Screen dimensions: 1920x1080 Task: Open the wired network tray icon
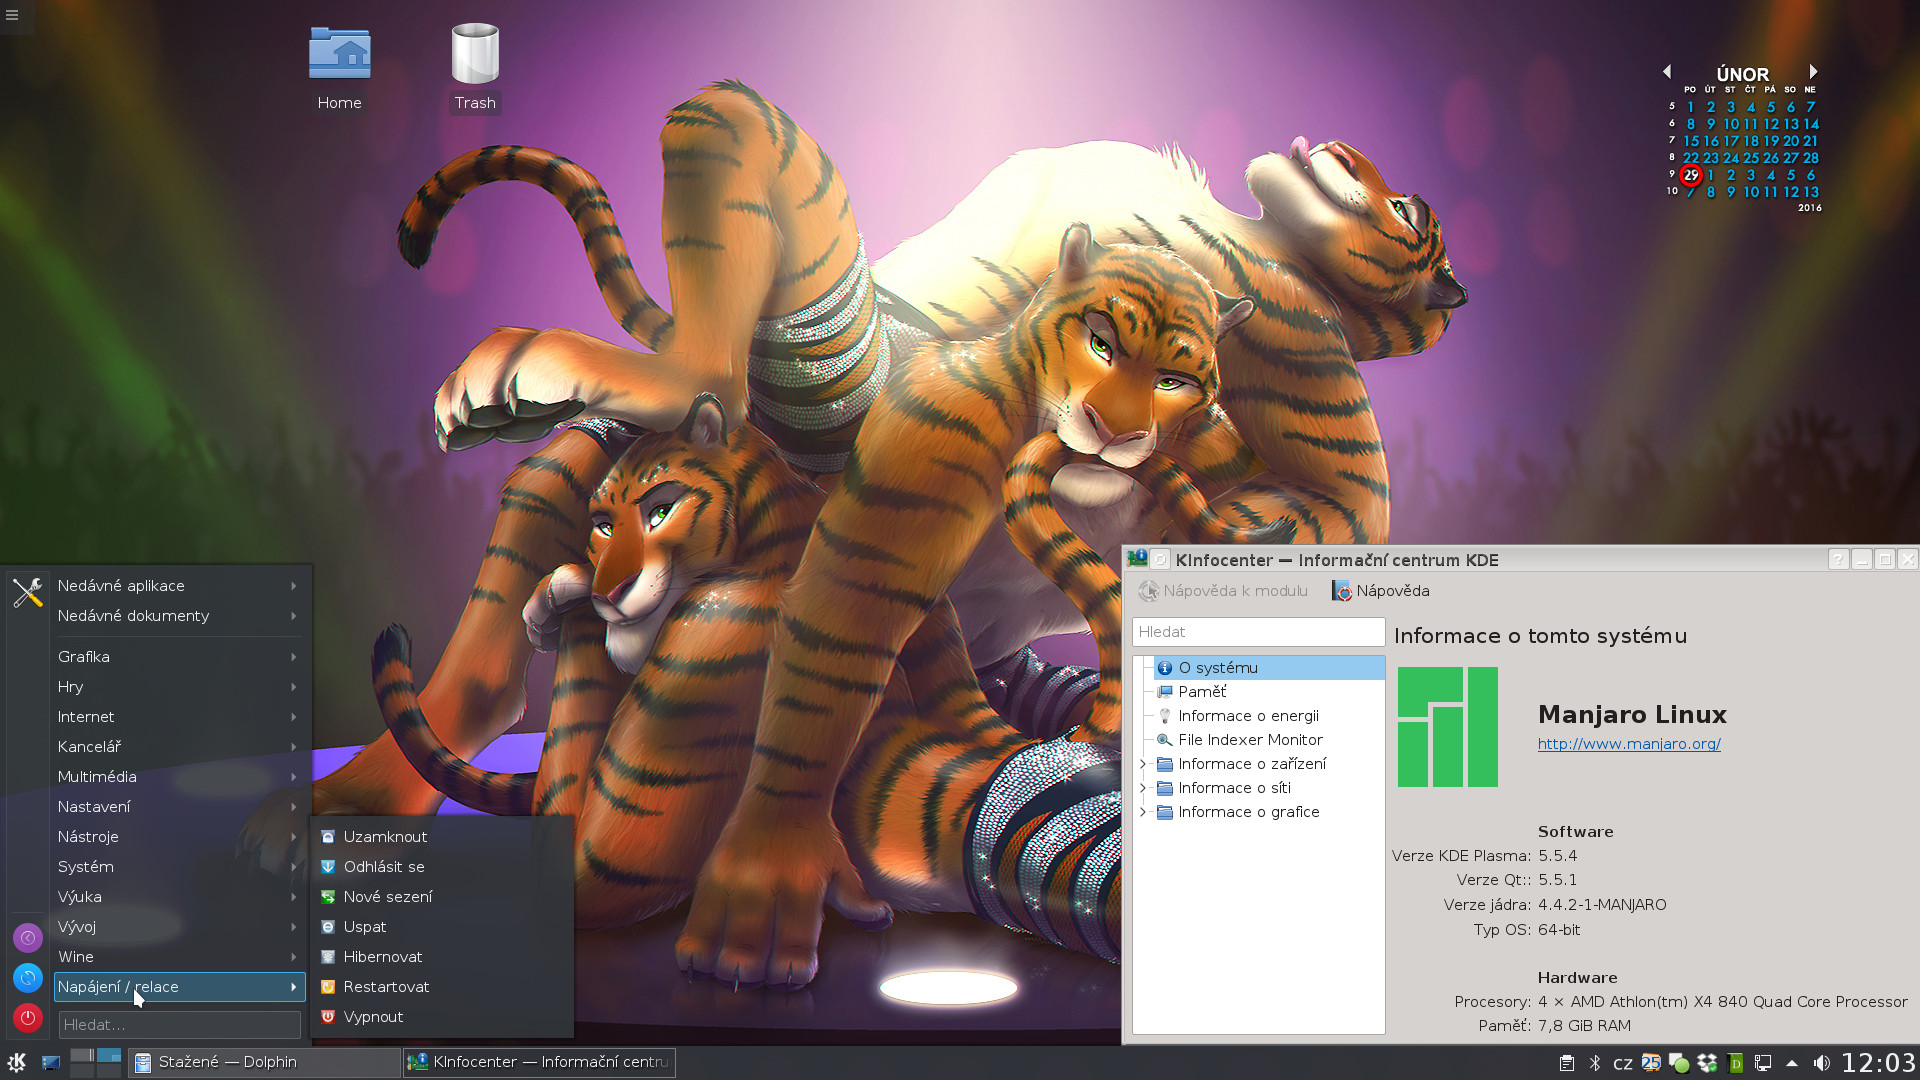[x=1763, y=1063]
